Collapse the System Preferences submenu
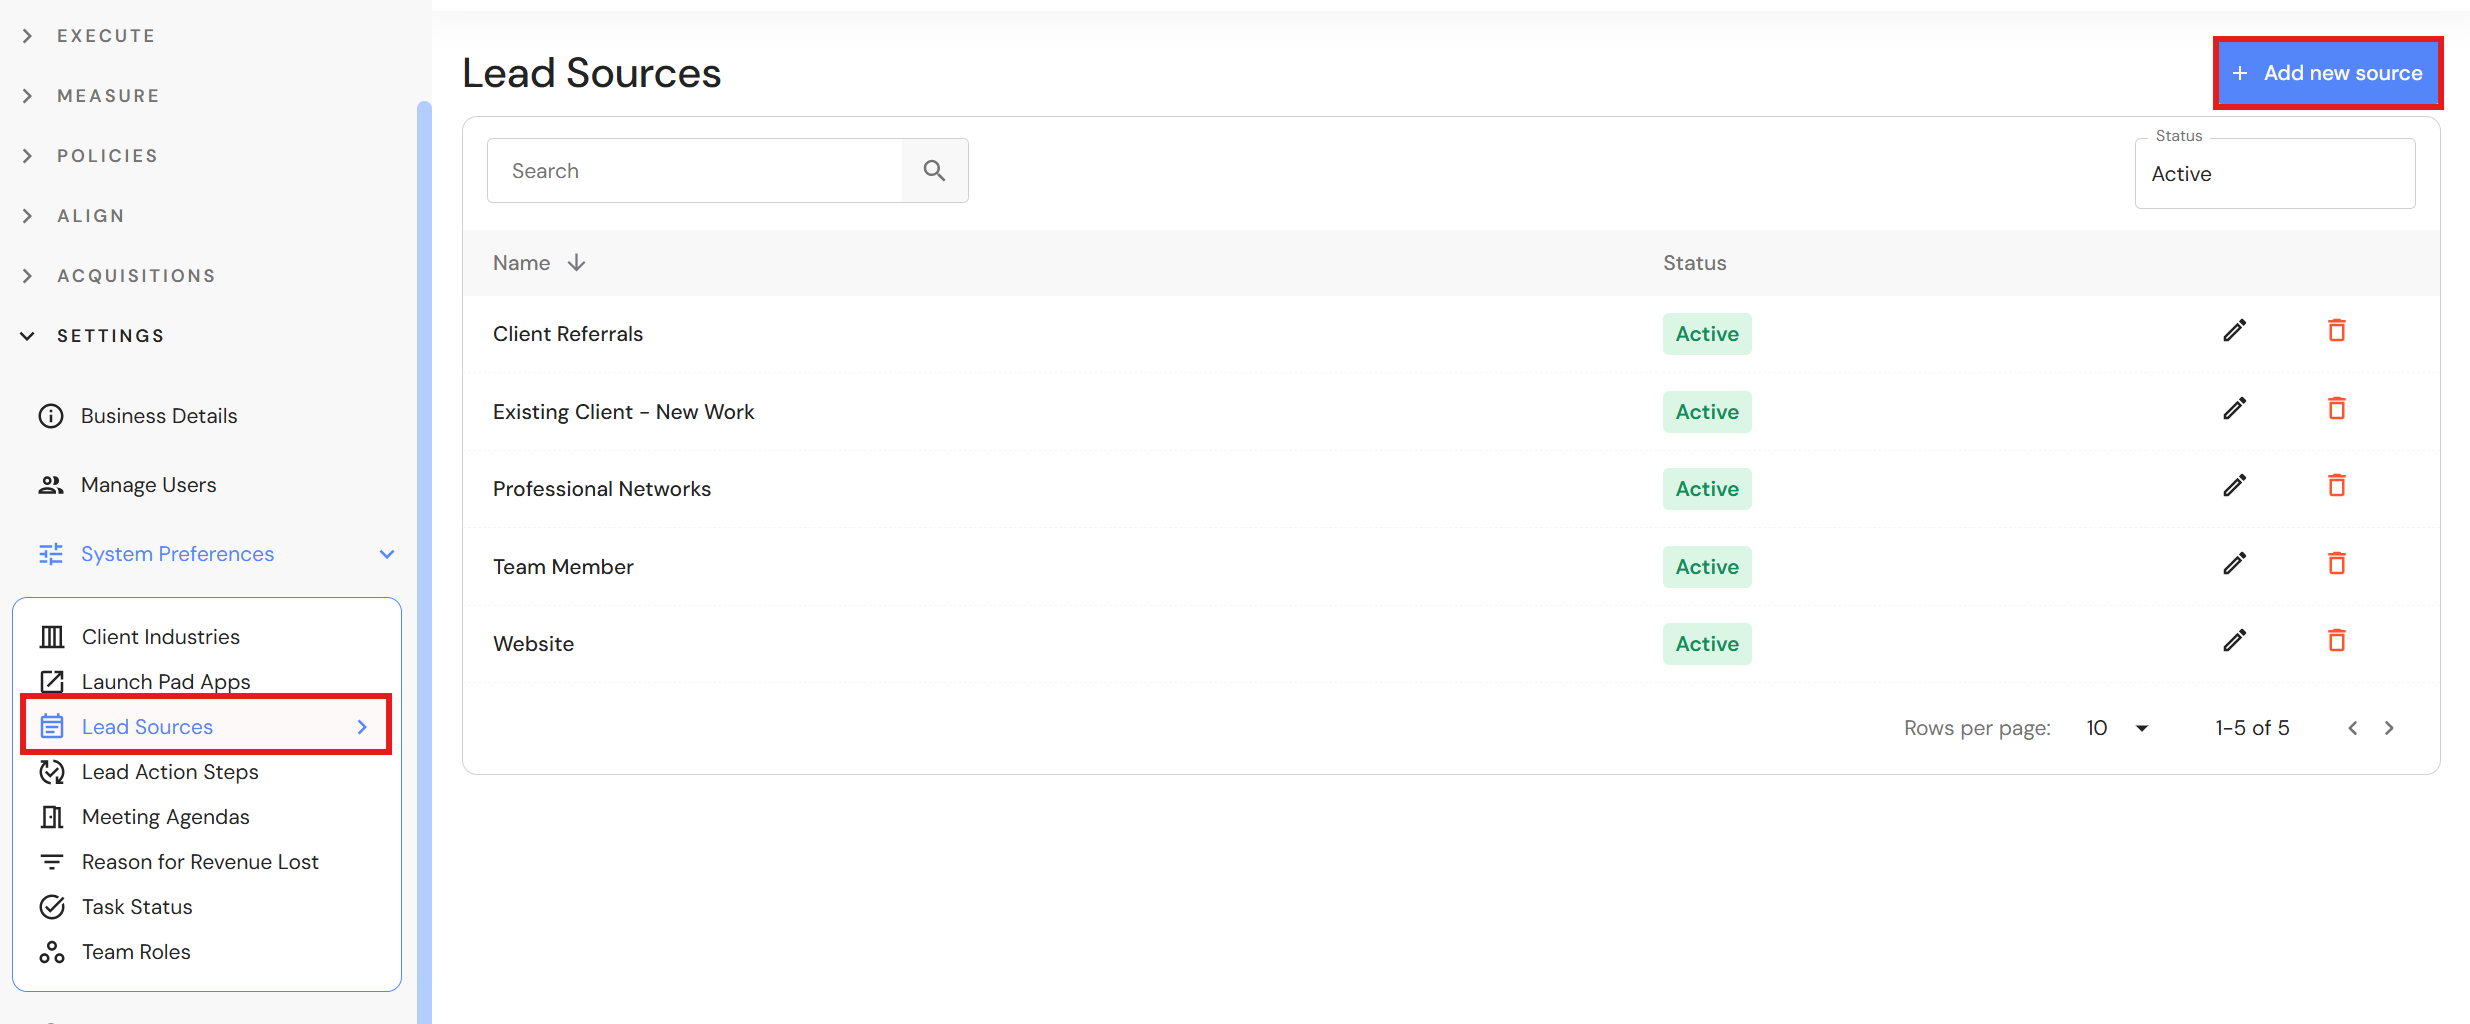The height and width of the screenshot is (1024, 2470). tap(387, 554)
